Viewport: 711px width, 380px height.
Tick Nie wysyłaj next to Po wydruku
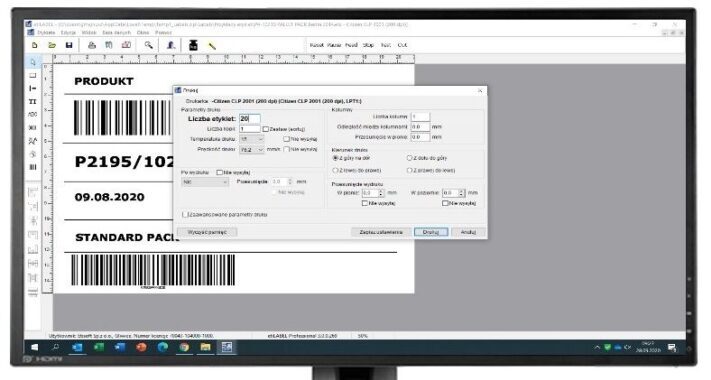click(219, 172)
